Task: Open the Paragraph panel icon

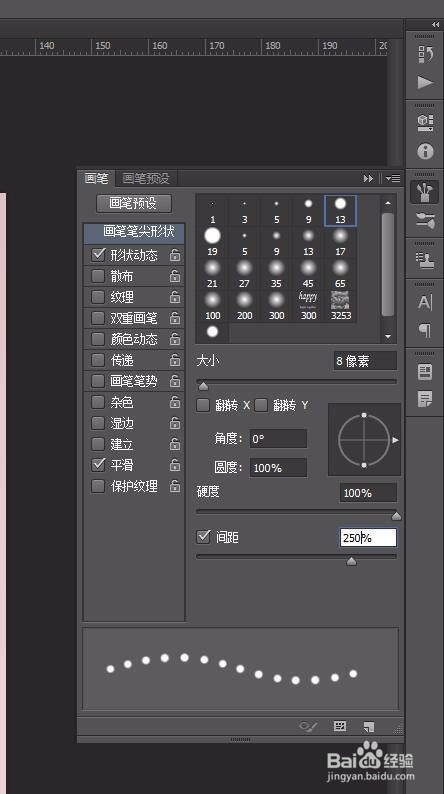Action: 425,331
